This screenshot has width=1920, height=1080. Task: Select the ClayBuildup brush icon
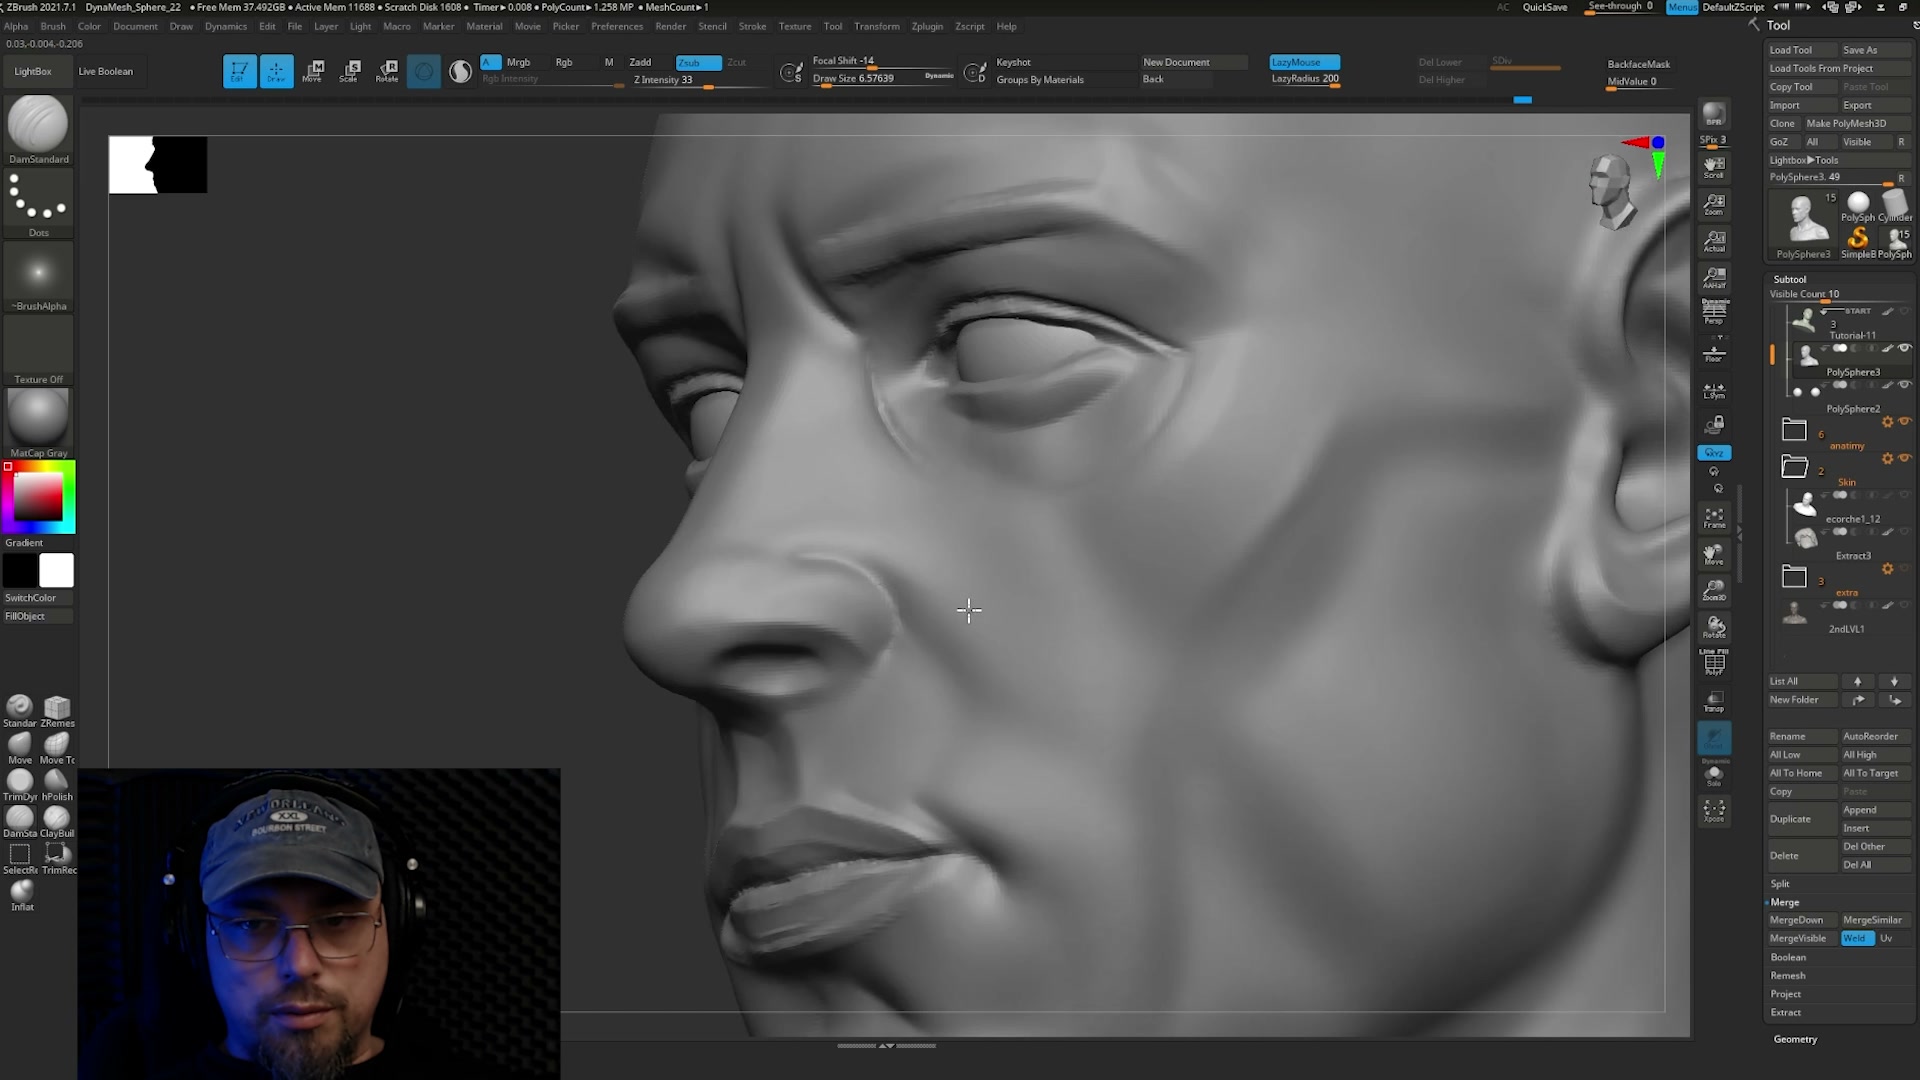(x=57, y=822)
